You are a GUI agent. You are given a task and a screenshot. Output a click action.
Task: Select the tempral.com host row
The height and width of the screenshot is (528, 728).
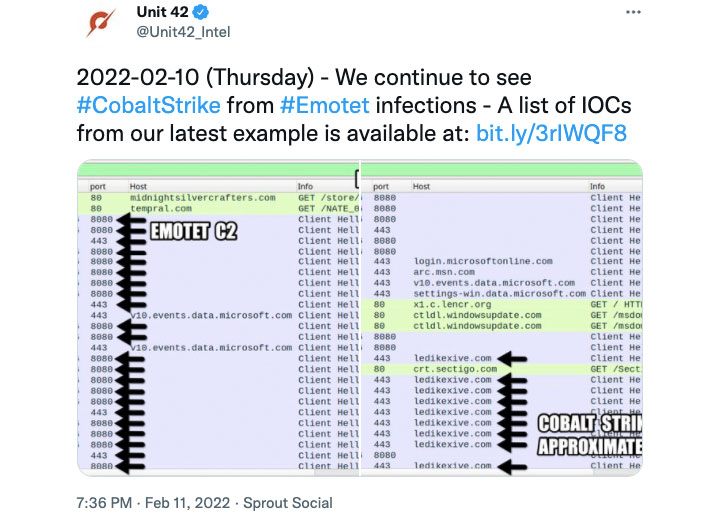161,209
